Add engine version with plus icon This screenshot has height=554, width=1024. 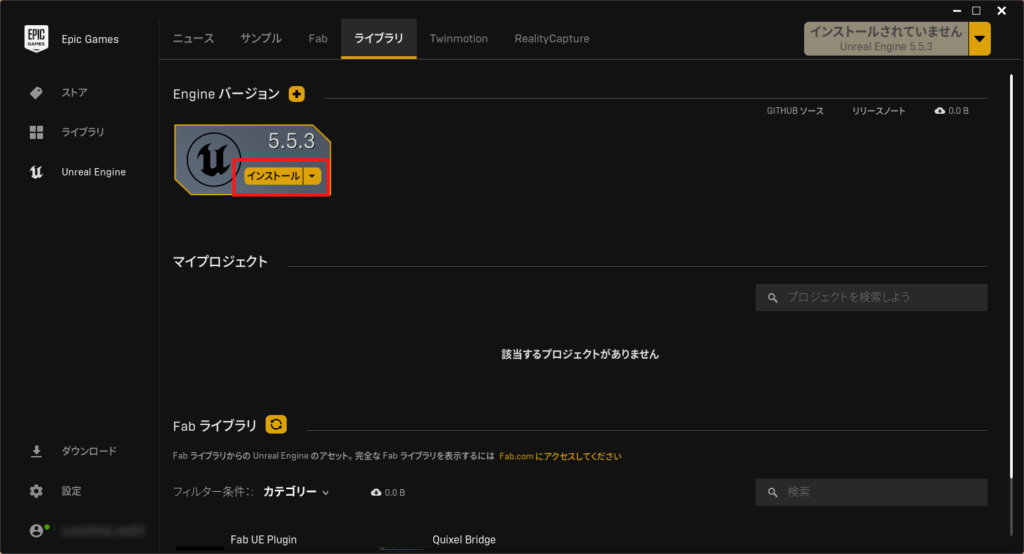point(297,94)
